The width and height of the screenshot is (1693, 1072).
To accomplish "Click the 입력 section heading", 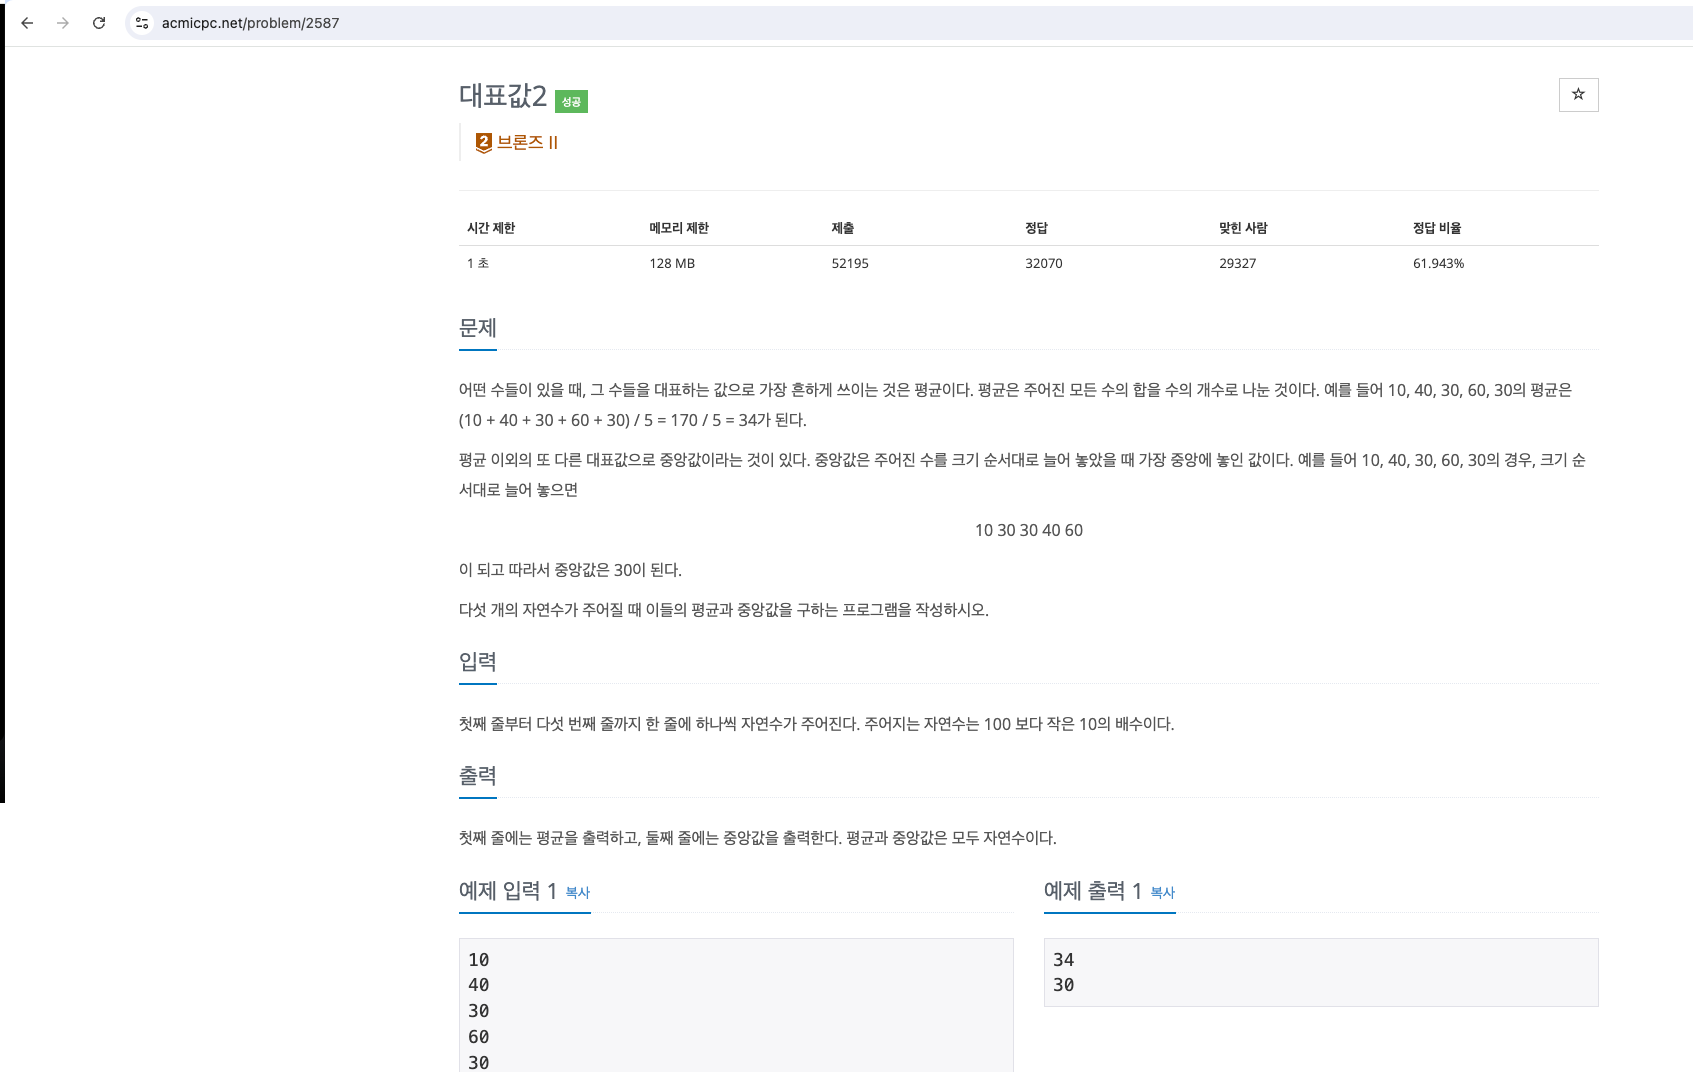I will coord(478,662).
